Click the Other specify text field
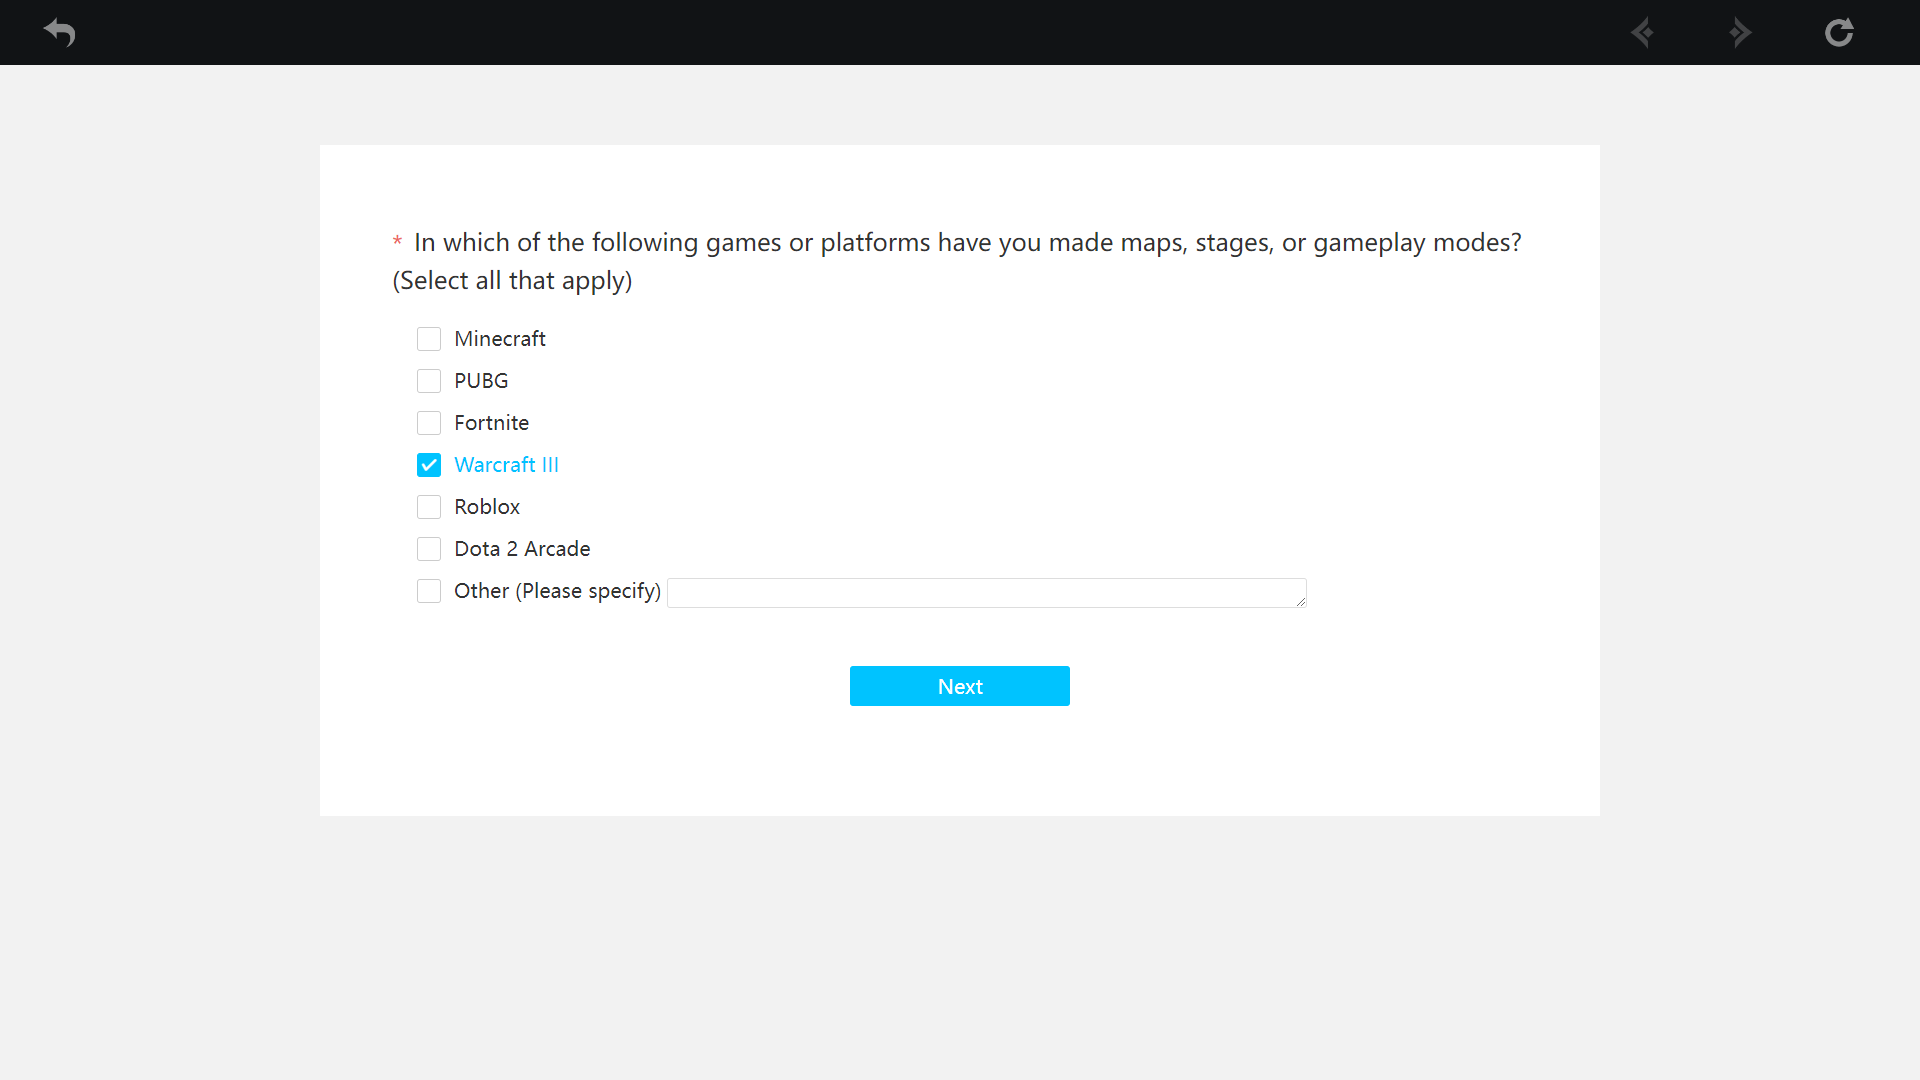This screenshot has width=1920, height=1080. point(987,593)
